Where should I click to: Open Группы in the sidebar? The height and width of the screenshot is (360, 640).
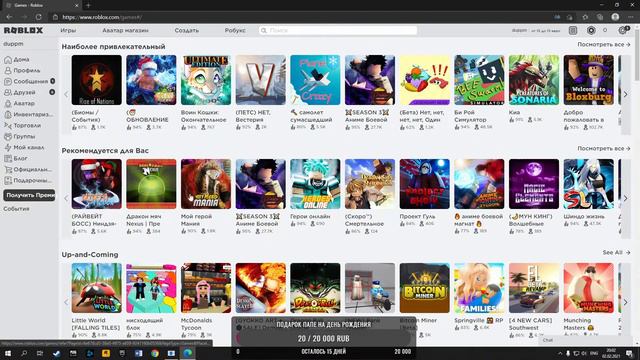tap(20, 136)
